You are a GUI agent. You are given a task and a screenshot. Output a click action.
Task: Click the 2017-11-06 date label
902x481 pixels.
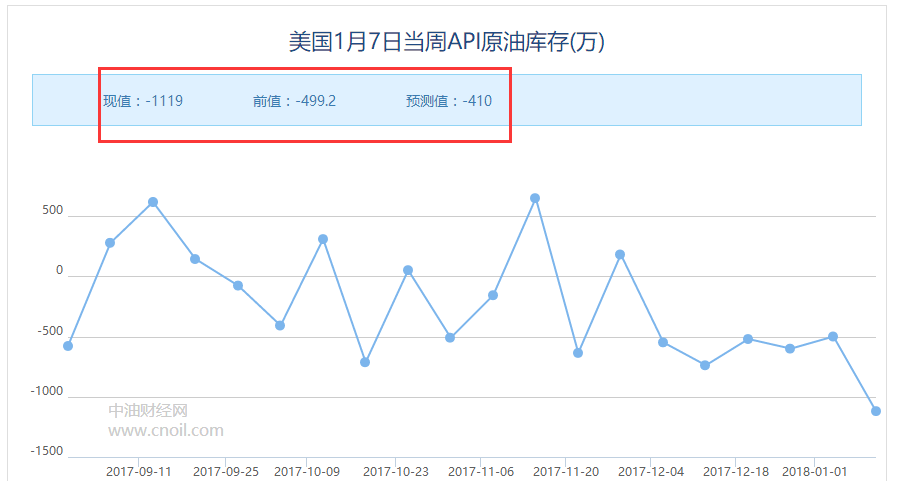pyautogui.click(x=481, y=471)
